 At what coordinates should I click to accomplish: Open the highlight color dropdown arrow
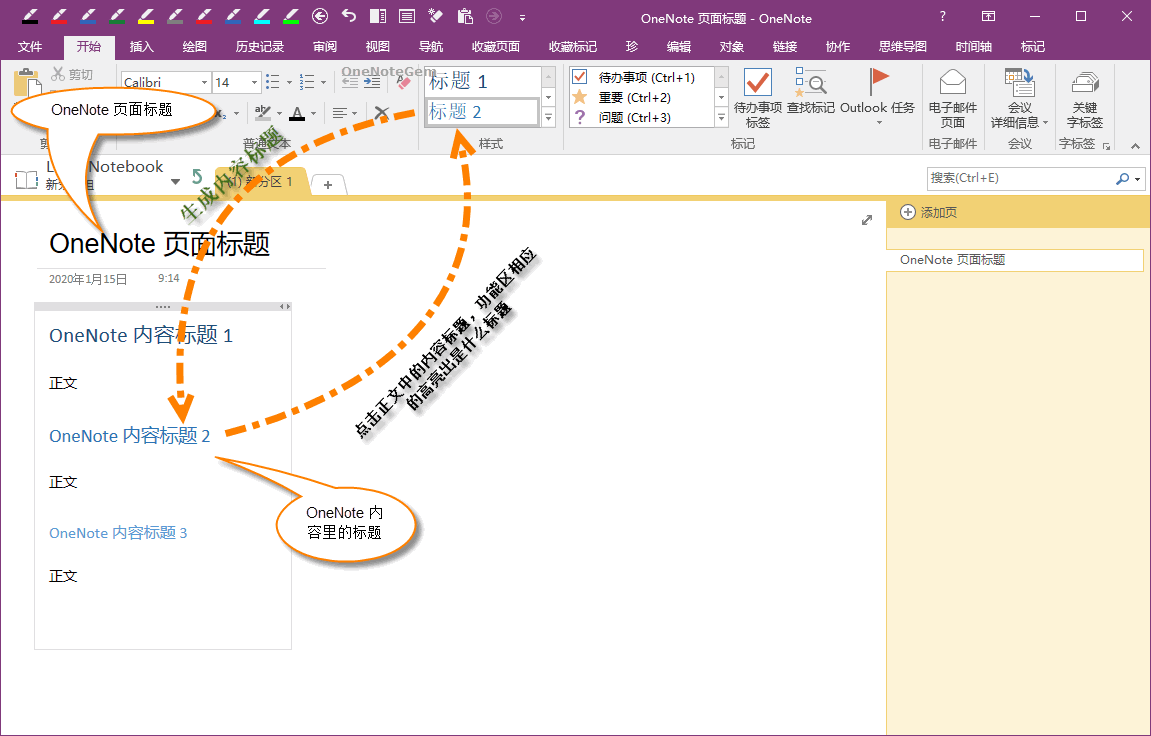coord(279,113)
